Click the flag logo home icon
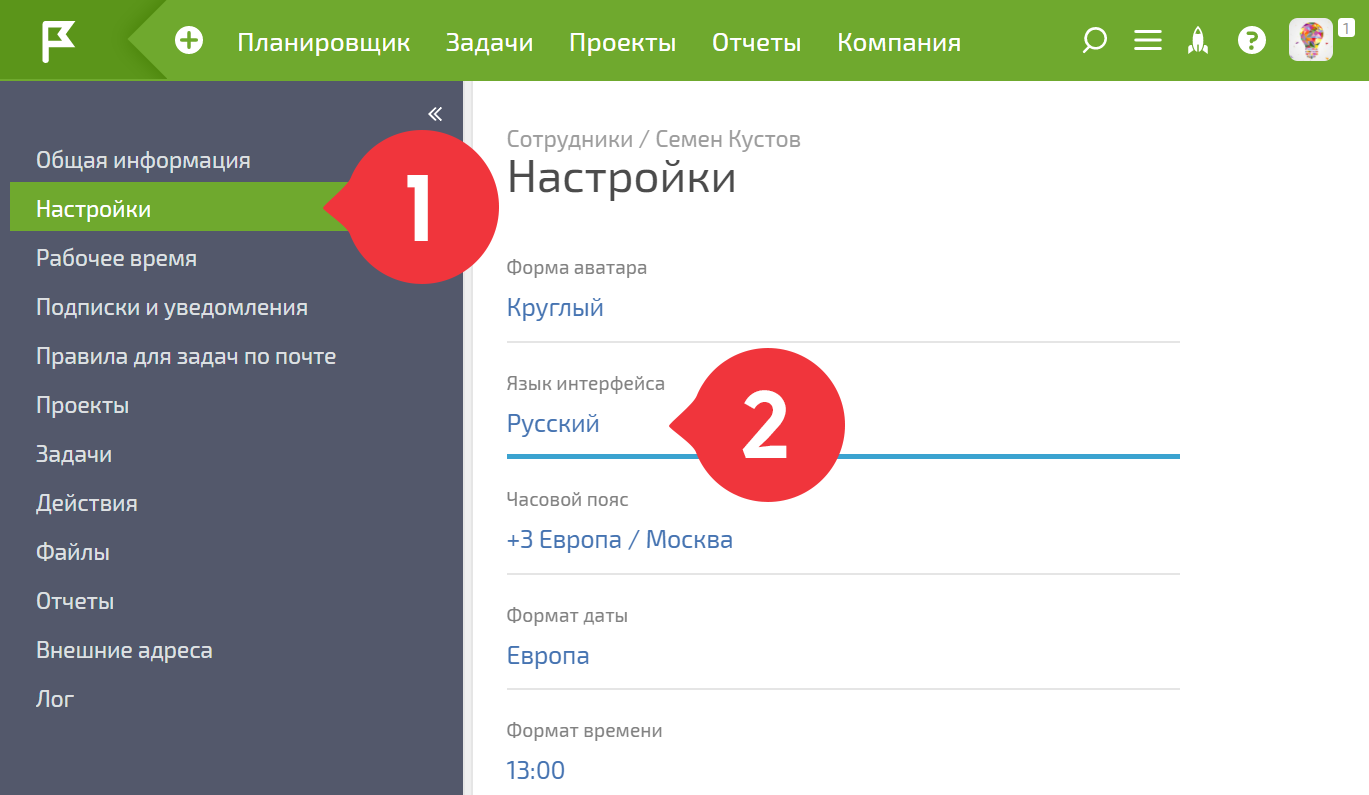This screenshot has width=1369, height=795. [58, 41]
